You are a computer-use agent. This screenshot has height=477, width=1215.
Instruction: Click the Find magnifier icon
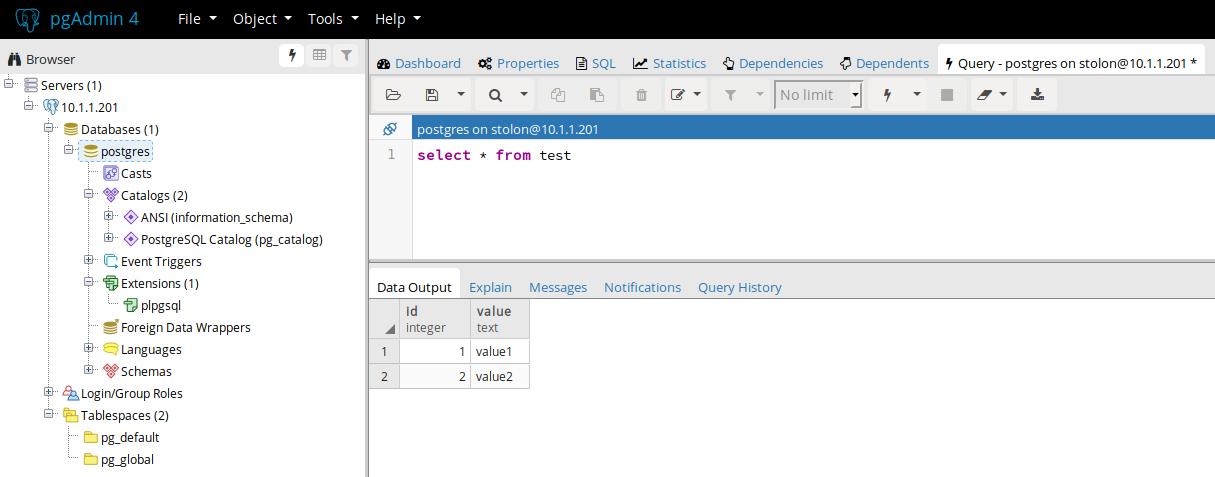pyautogui.click(x=495, y=95)
